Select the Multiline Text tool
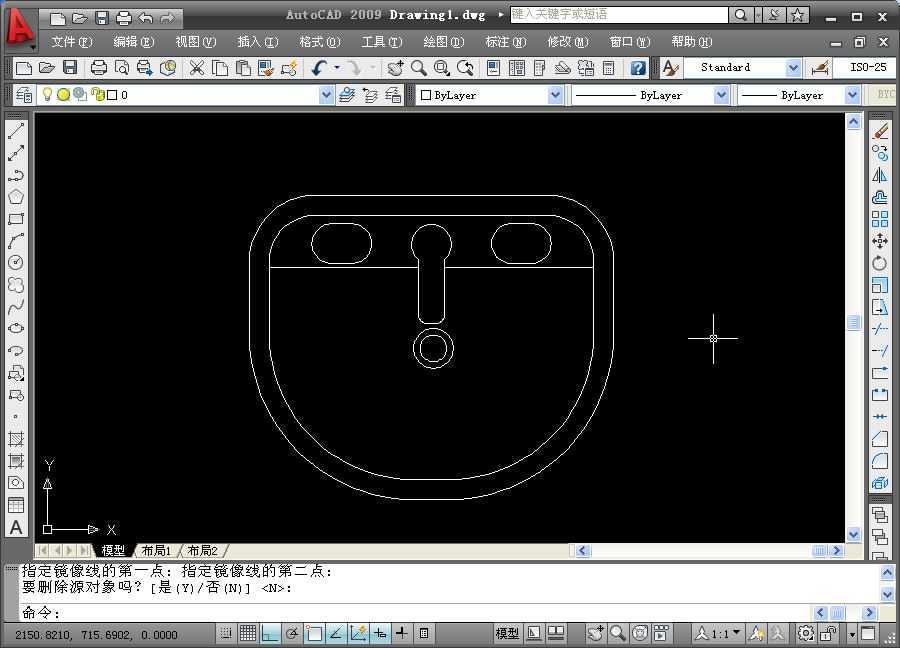 [x=16, y=527]
